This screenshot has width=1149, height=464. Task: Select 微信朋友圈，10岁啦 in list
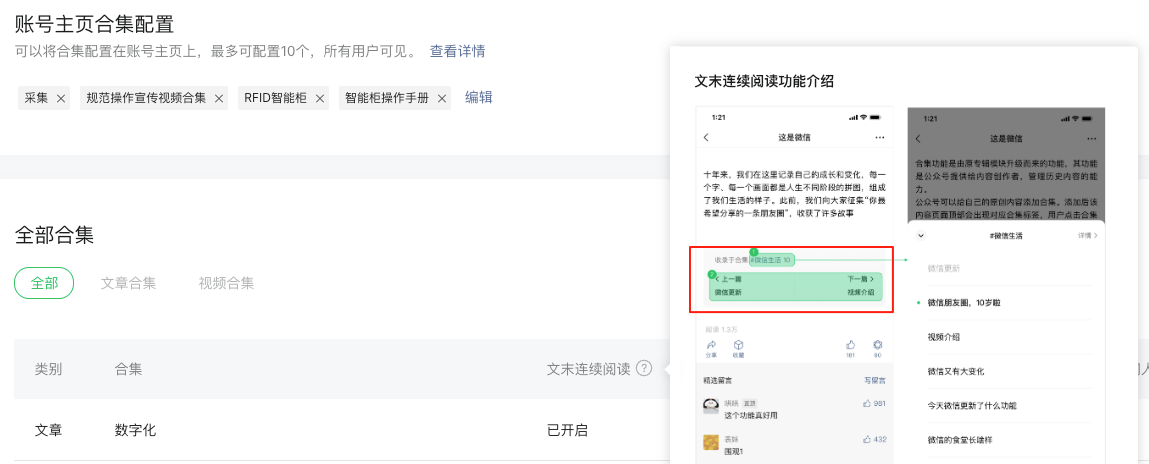point(964,303)
